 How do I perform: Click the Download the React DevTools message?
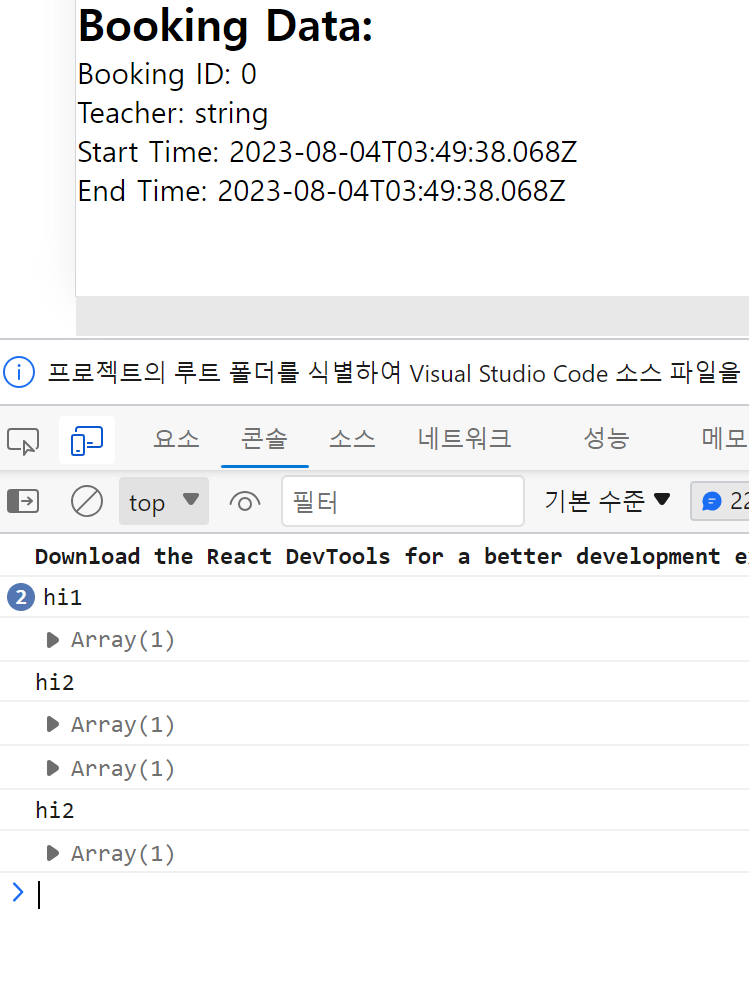(392, 557)
